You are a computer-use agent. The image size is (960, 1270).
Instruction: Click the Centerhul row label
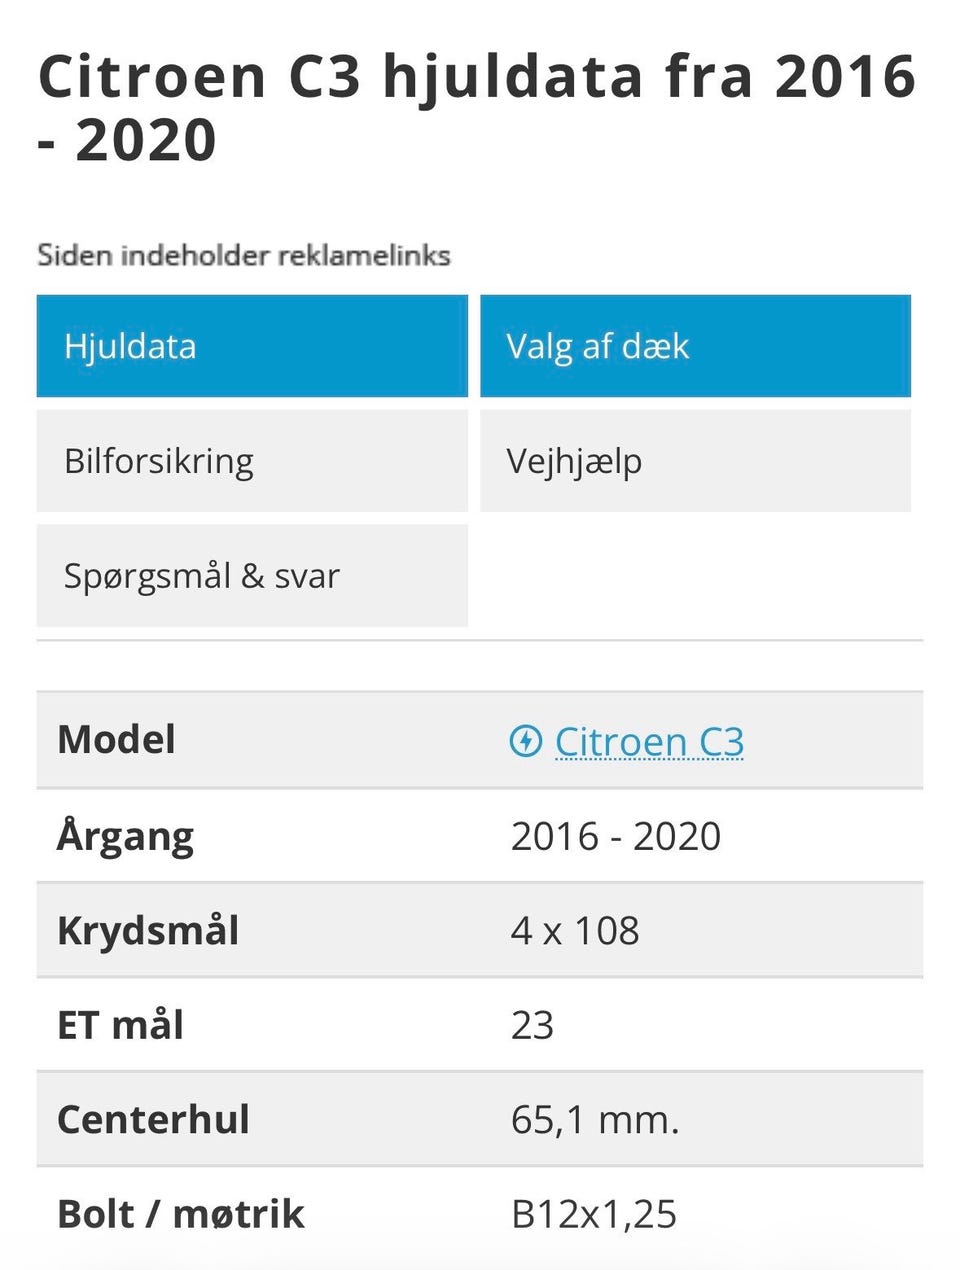(x=153, y=1119)
